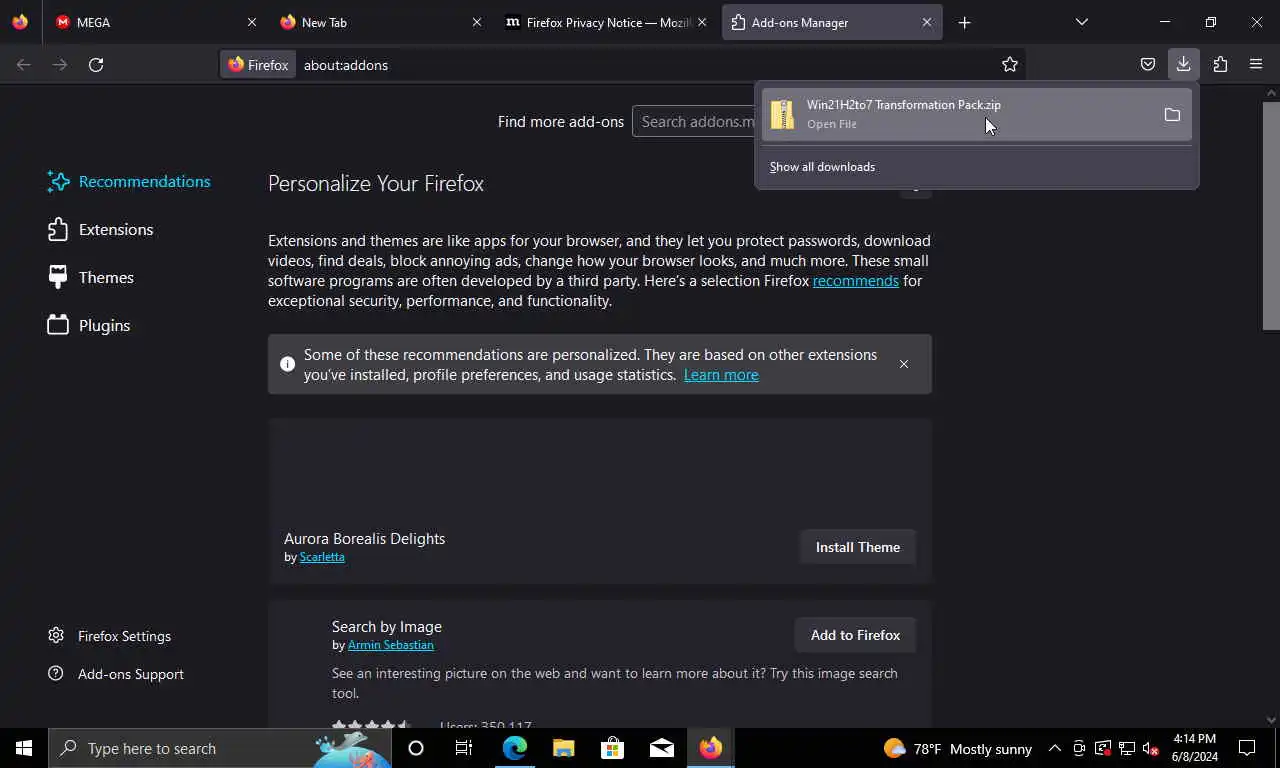Viewport: 1280px width, 768px height.
Task: Show the downloaded zip in its folder
Action: (1172, 114)
